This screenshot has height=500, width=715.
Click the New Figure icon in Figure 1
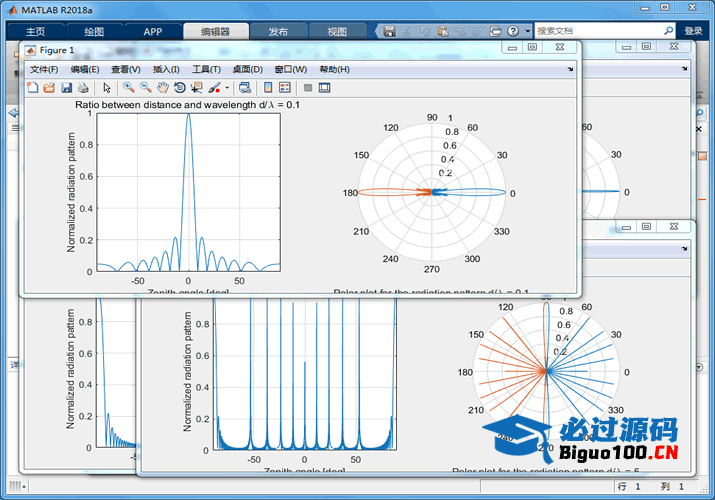33,88
